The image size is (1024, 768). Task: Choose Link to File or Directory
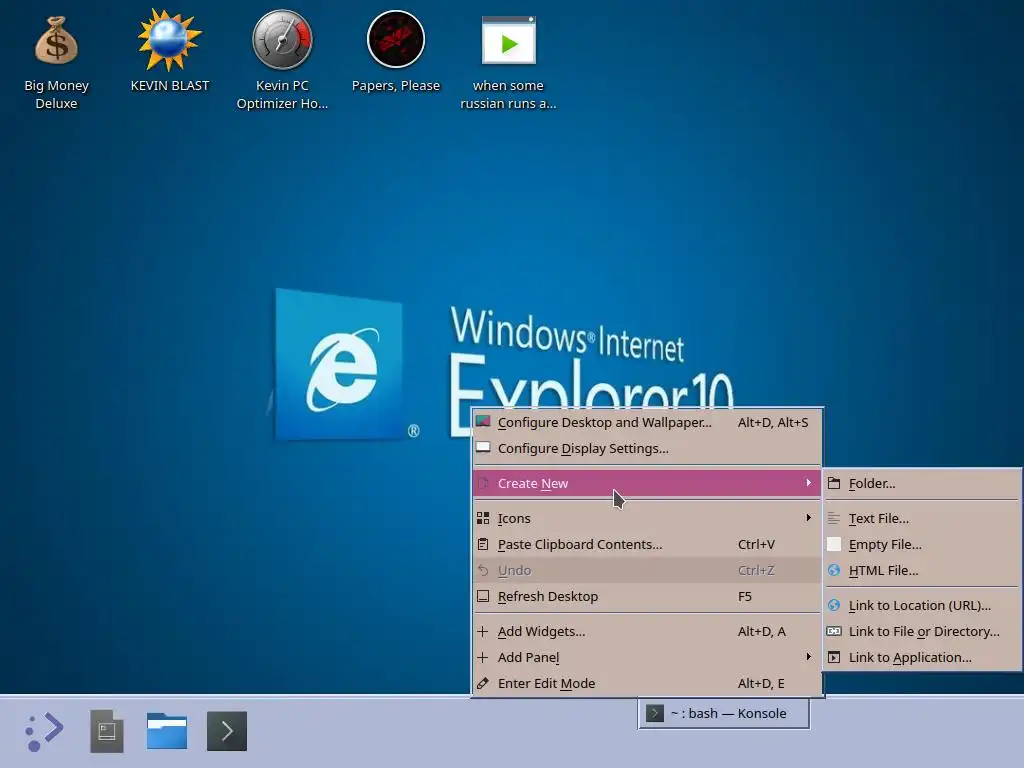click(921, 632)
